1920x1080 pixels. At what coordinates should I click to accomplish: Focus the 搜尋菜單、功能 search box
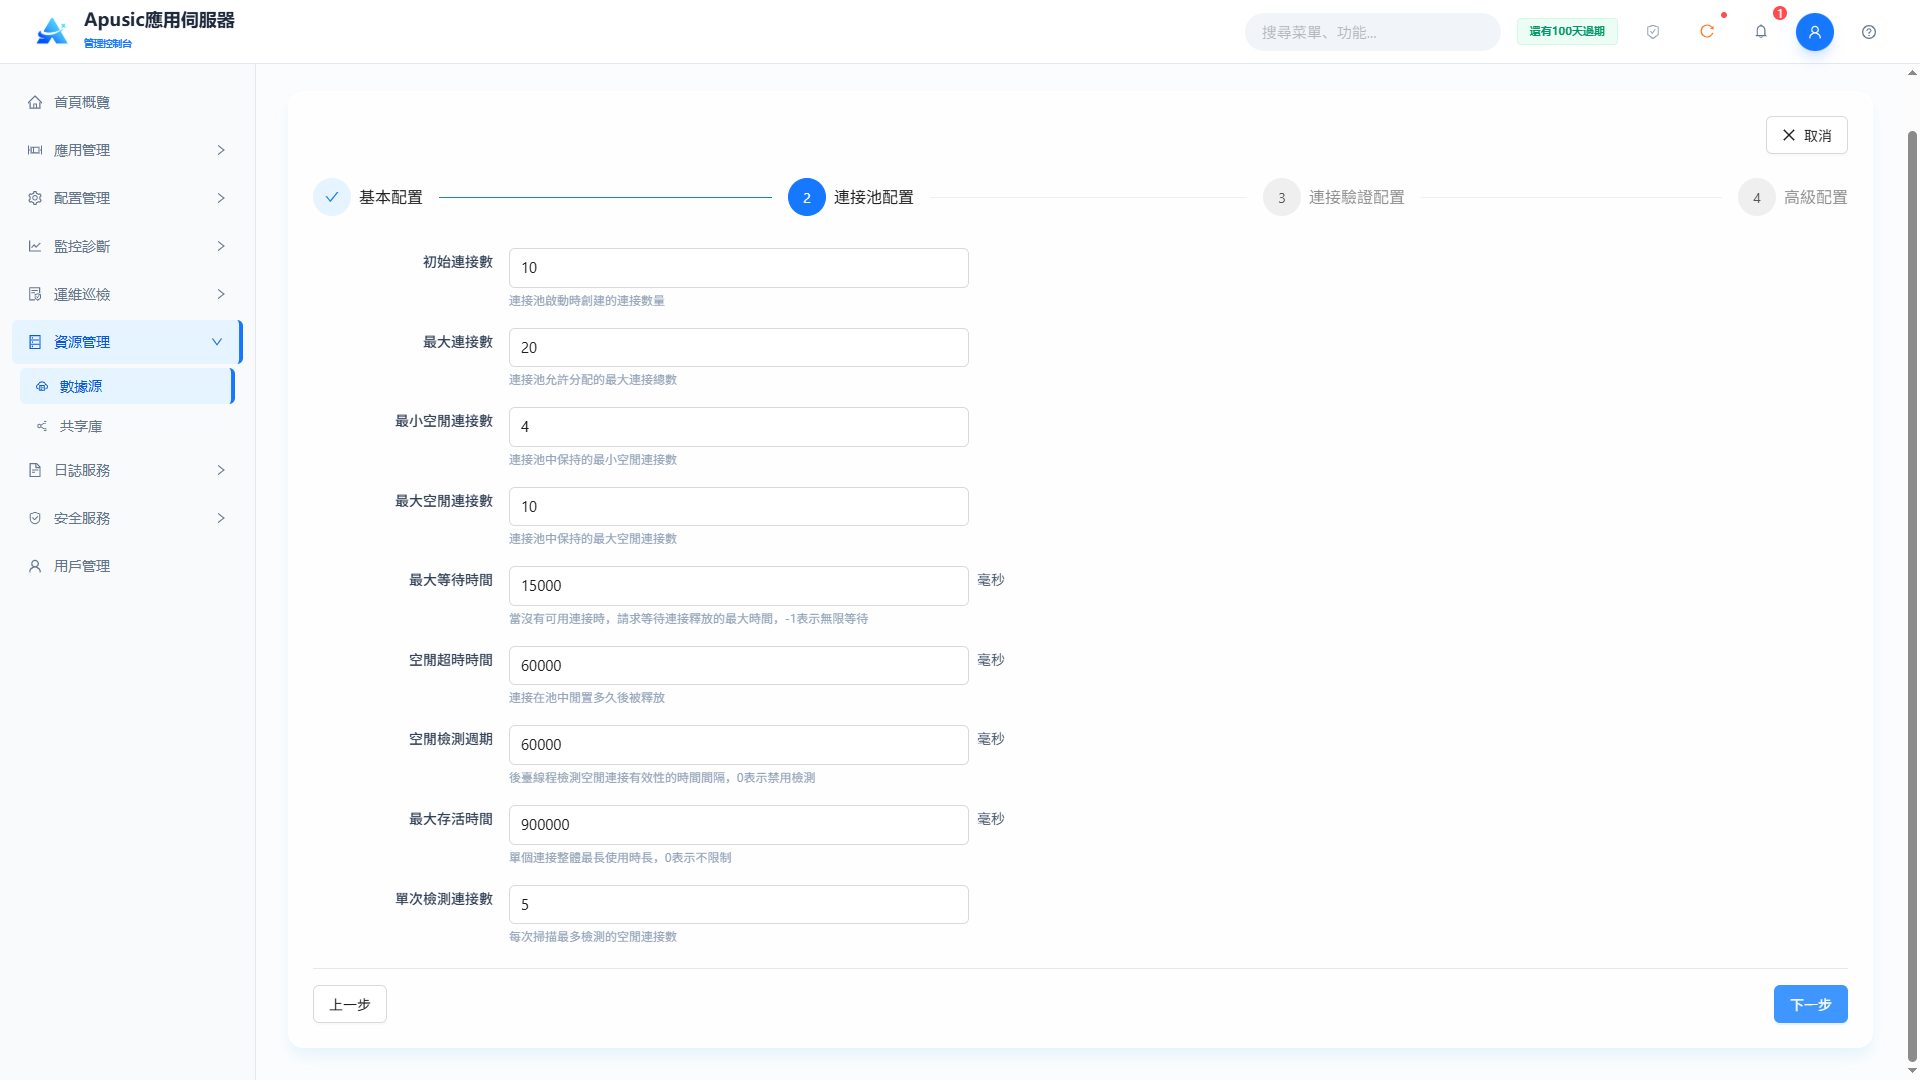coord(1372,32)
